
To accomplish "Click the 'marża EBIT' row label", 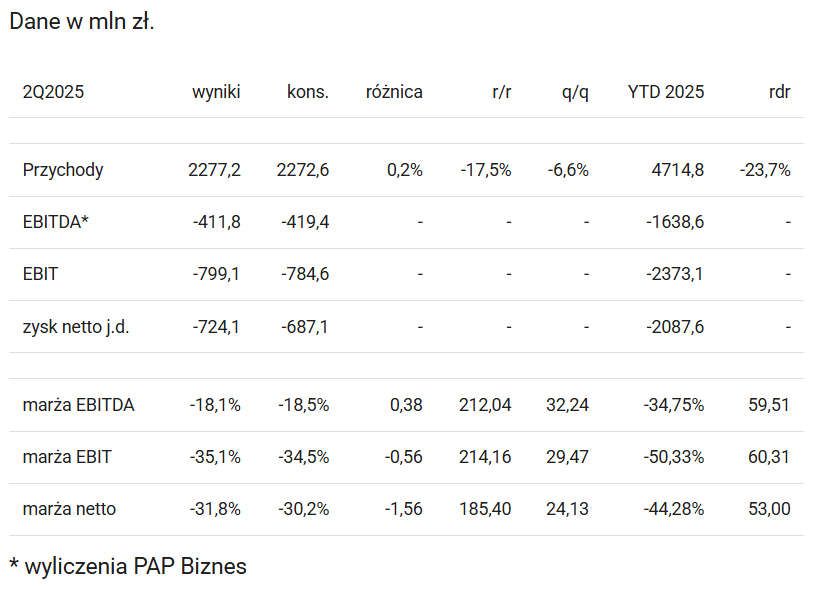I will click(67, 457).
